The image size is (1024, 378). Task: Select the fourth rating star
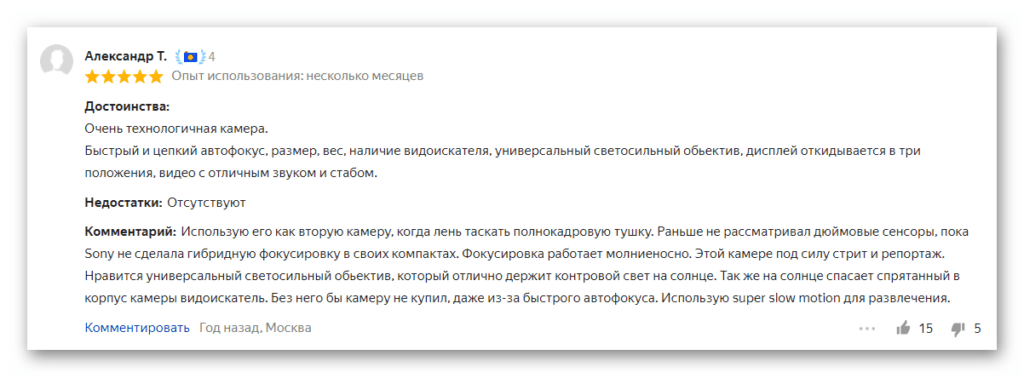140,76
